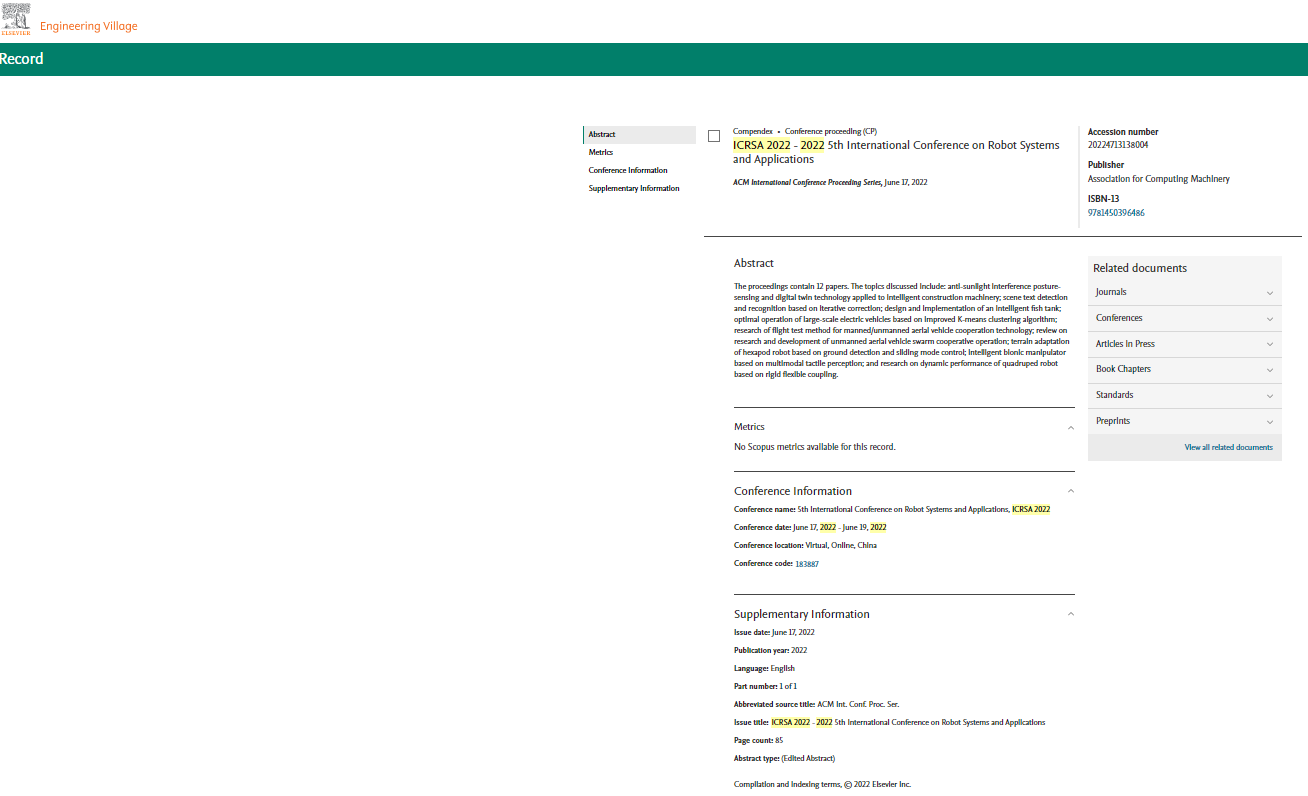Image resolution: width=1308 pixels, height=796 pixels.
Task: Click the Page count 85 entry
Action: 759,740
